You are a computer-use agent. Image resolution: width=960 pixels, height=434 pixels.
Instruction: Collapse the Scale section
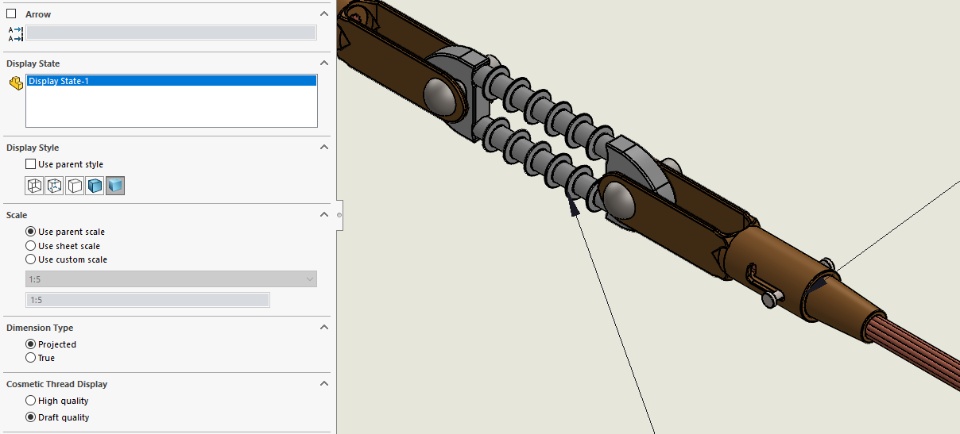(x=324, y=214)
